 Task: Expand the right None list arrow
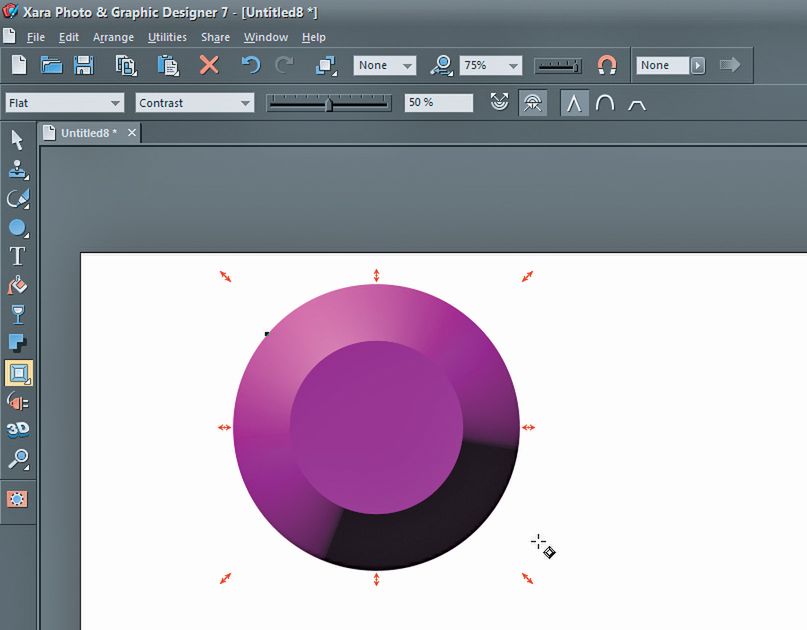coord(698,65)
